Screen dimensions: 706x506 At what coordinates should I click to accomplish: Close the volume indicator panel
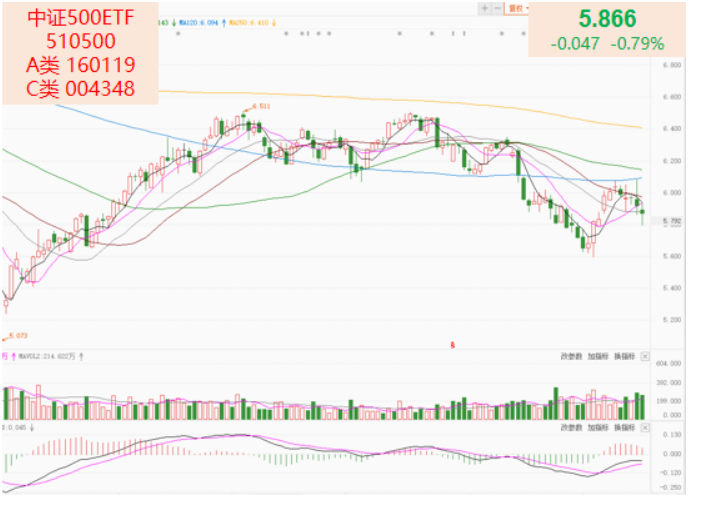(x=645, y=357)
